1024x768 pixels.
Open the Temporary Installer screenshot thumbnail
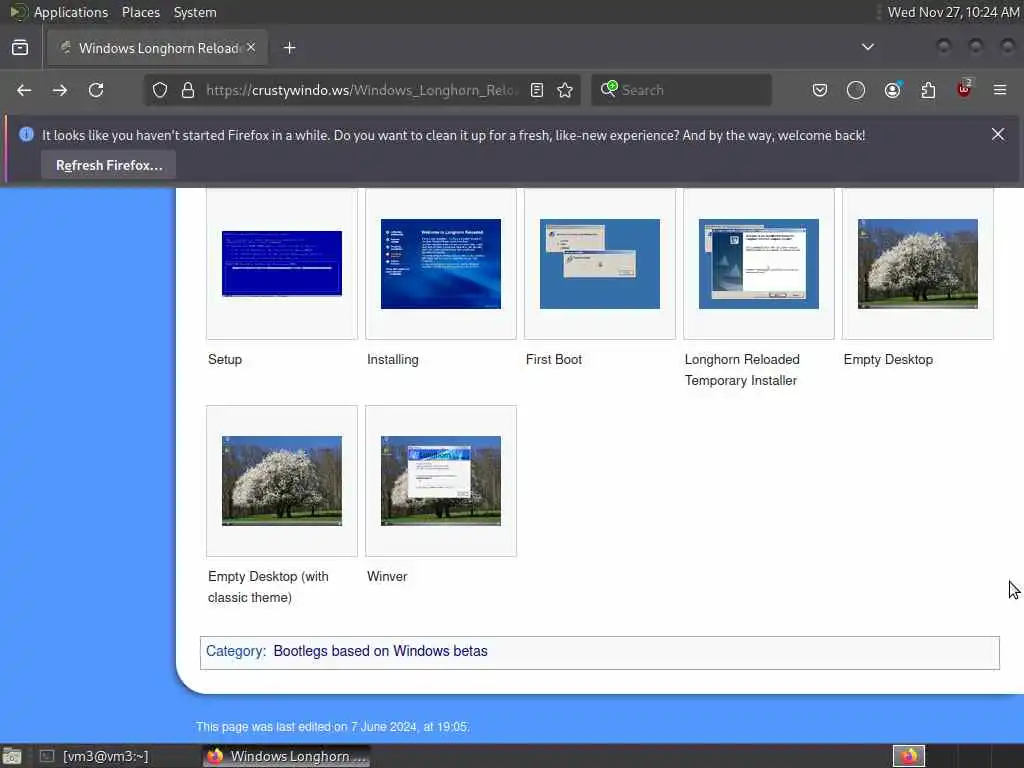pos(759,264)
